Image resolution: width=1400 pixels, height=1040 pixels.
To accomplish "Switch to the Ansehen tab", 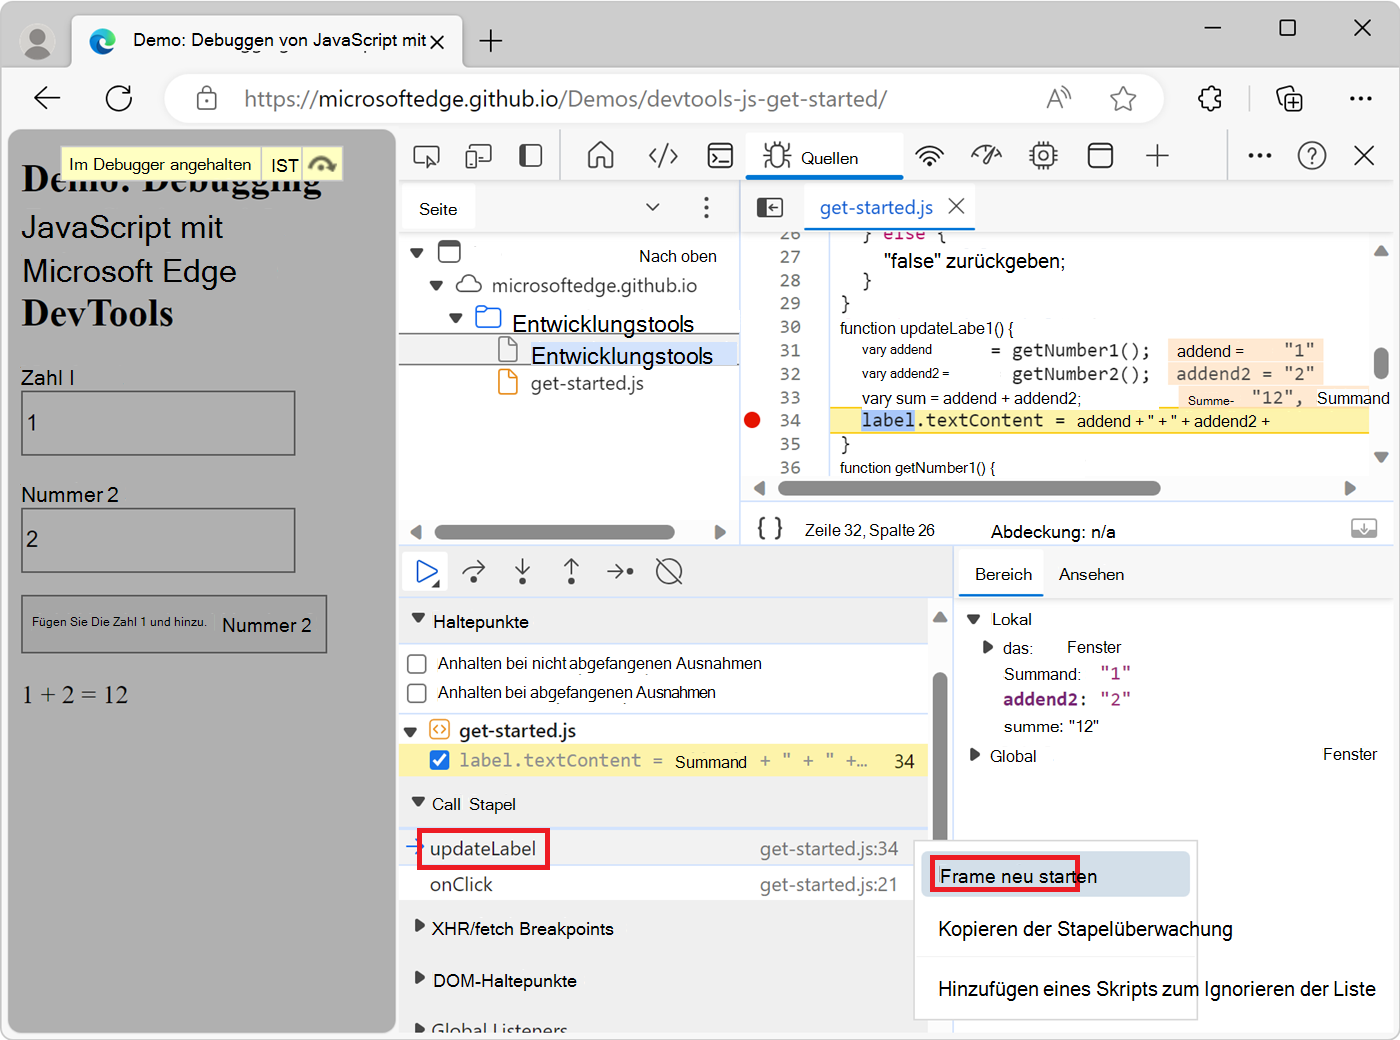I will coord(1091,574).
